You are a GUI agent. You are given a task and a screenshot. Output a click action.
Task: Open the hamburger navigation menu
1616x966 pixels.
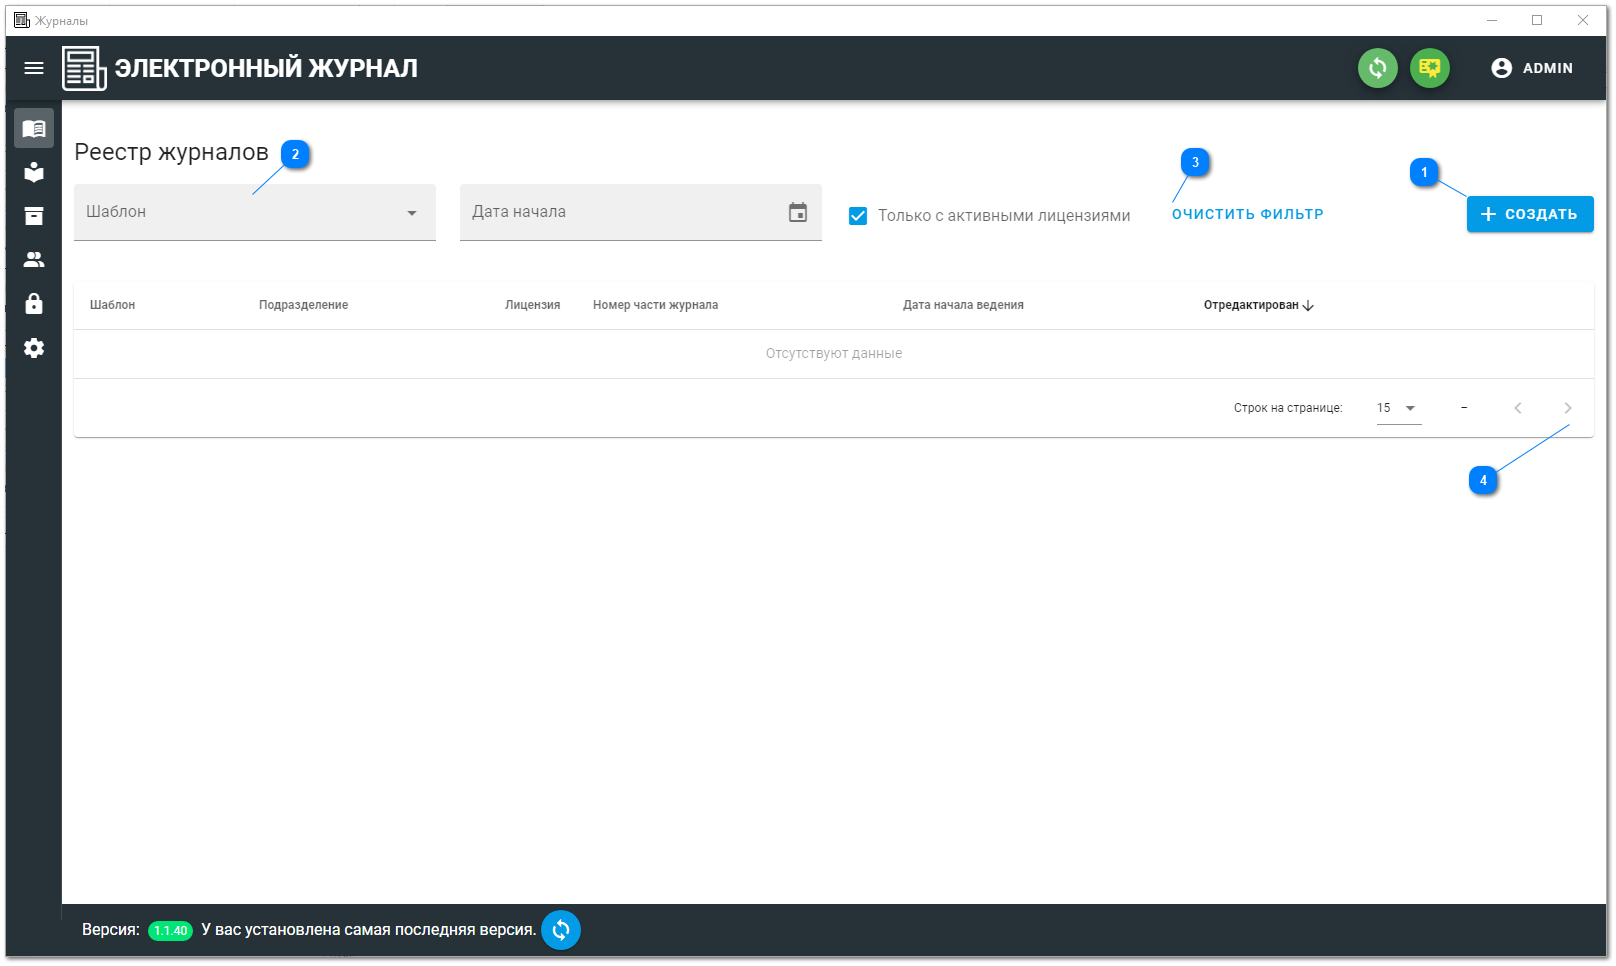pyautogui.click(x=34, y=68)
